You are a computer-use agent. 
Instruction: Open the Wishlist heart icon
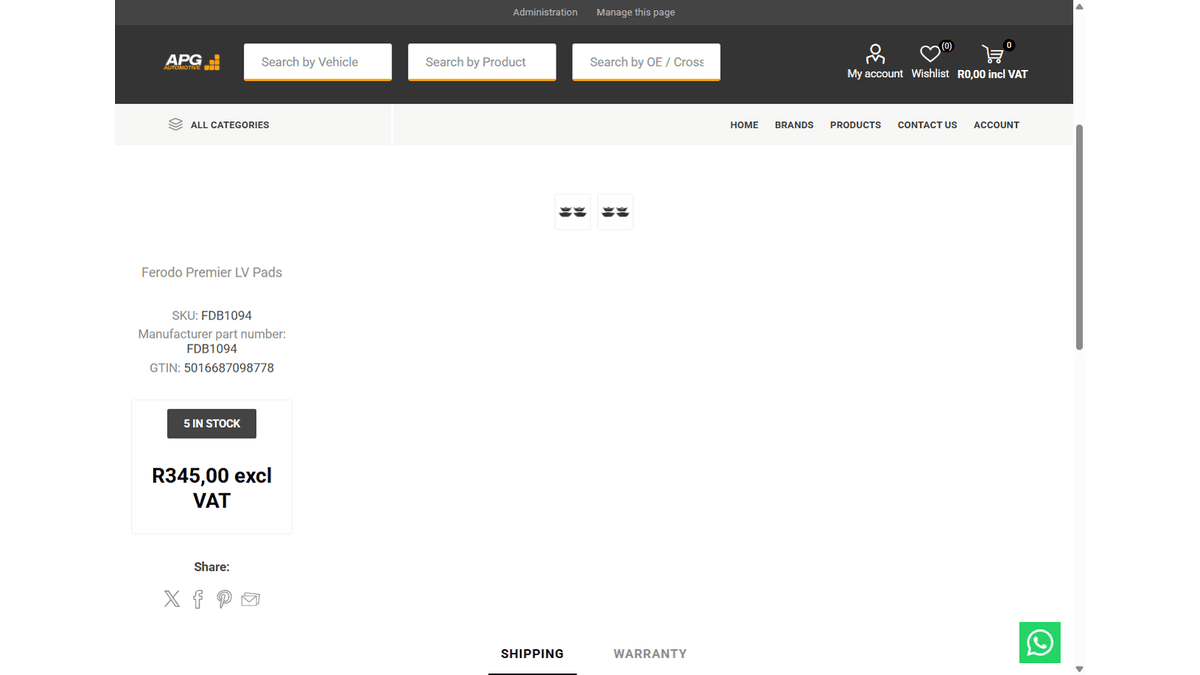930,54
